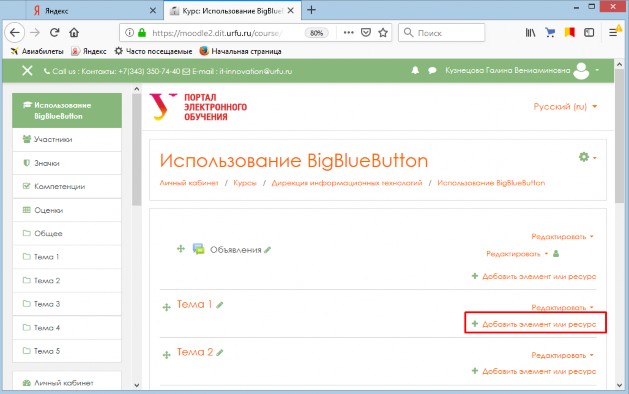Click the Поиск search field
Viewport: 629px width, 394px height.
point(441,32)
